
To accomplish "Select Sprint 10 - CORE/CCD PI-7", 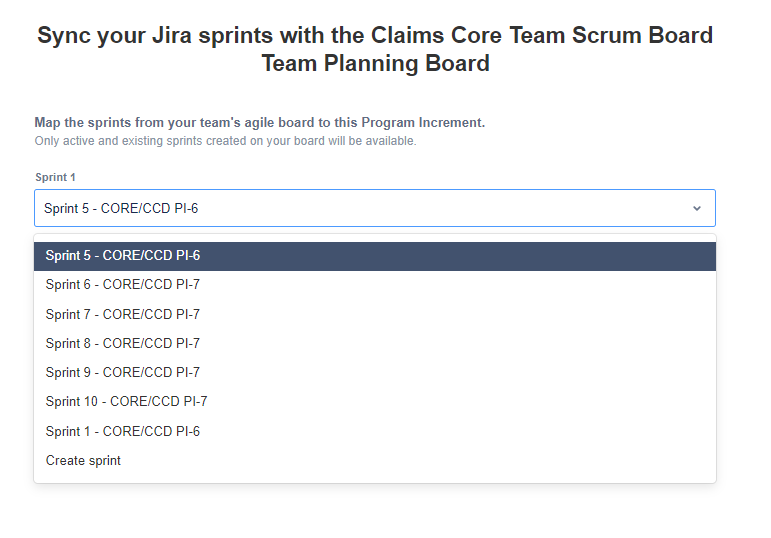I will click(x=375, y=402).
